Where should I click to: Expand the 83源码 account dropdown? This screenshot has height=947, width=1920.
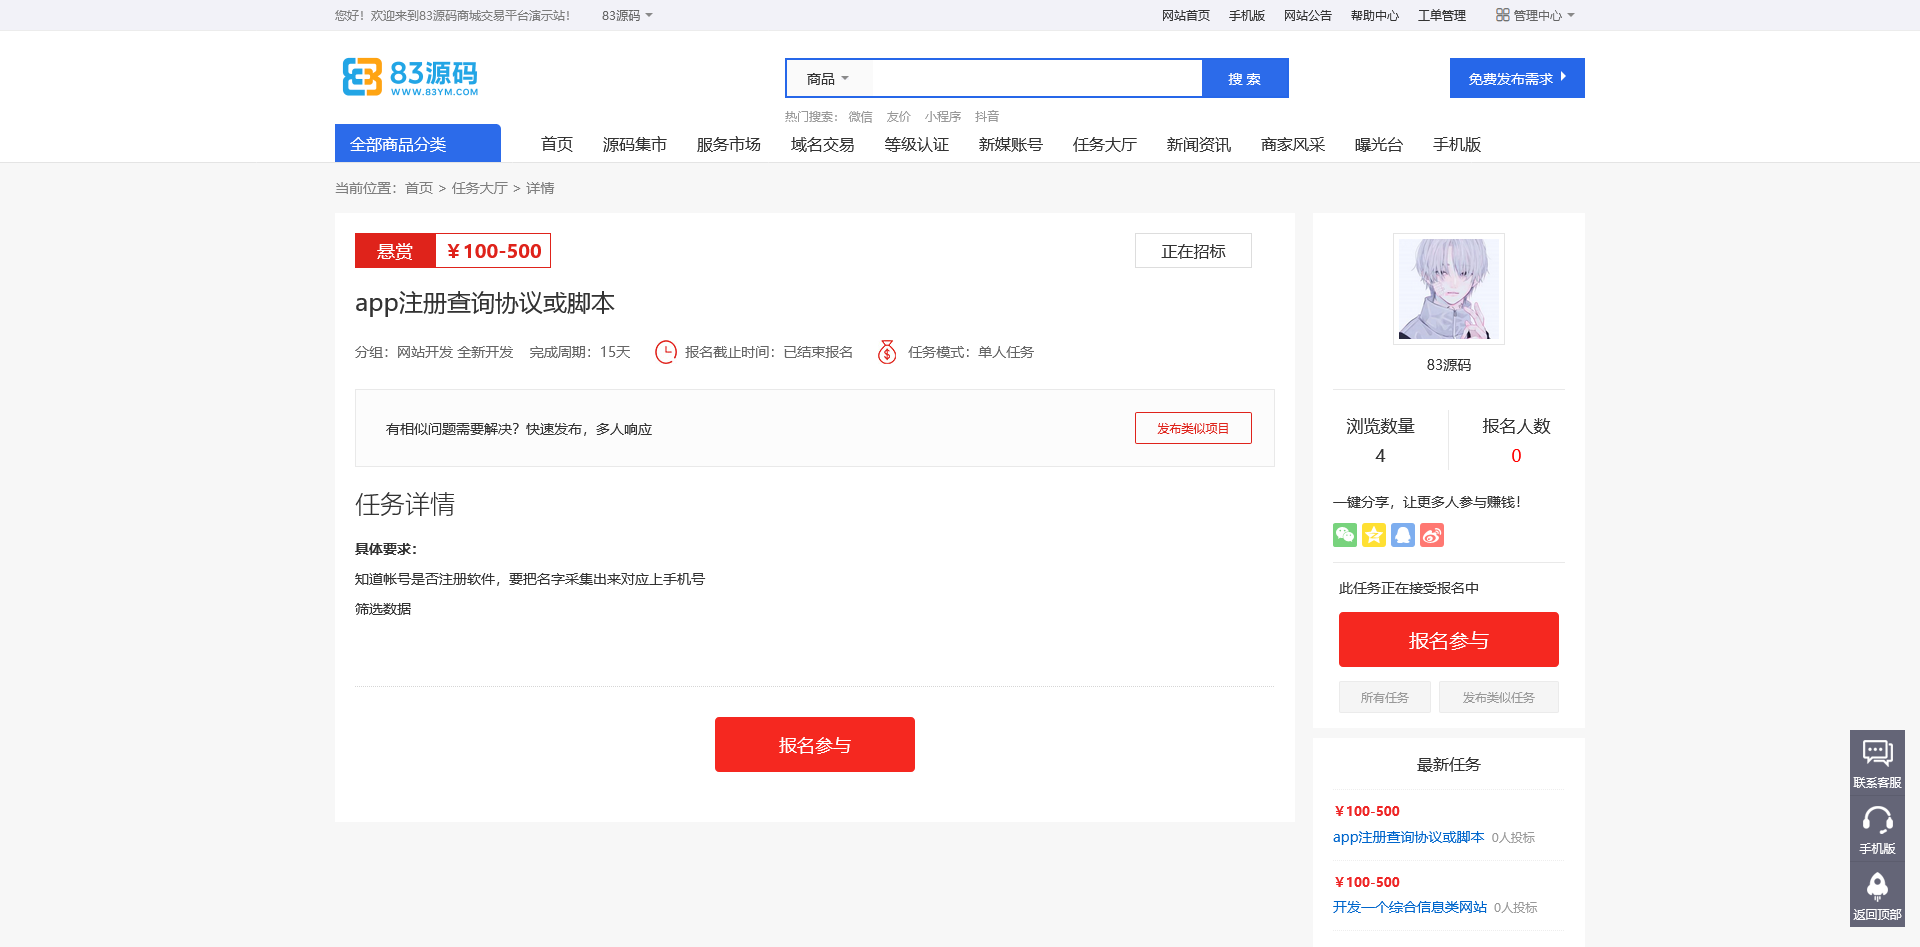point(627,15)
